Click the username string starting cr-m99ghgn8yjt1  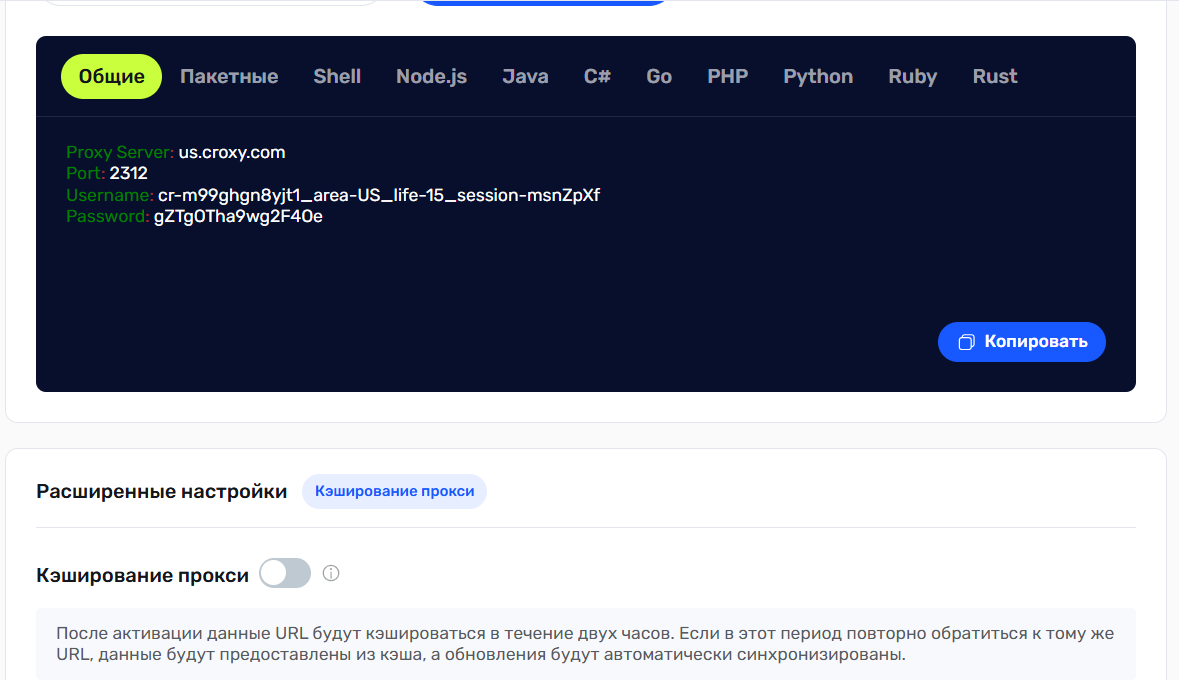(378, 195)
